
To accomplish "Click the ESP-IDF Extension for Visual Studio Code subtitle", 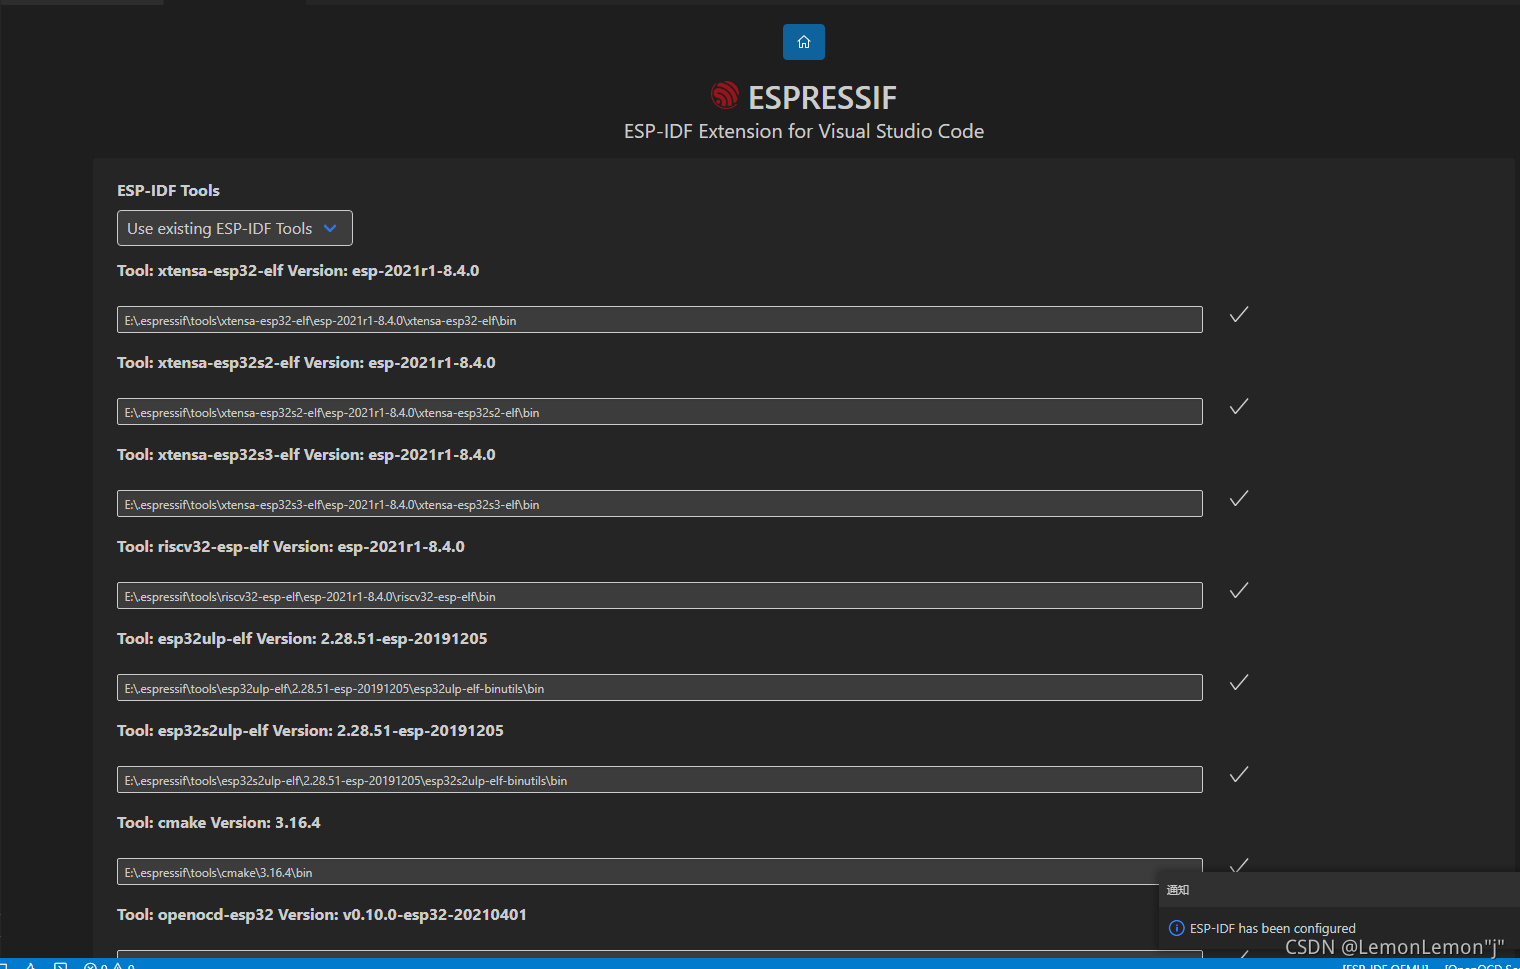I will pos(804,131).
